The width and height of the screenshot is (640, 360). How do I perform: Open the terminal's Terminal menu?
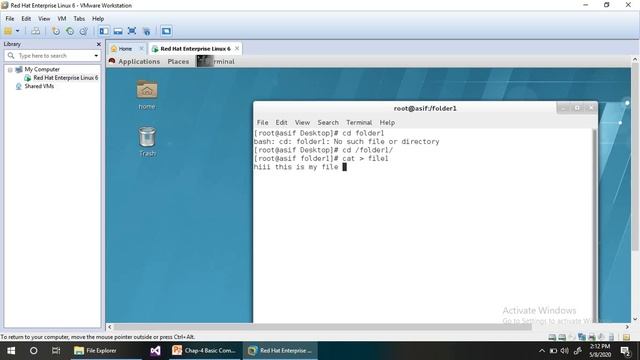(x=359, y=122)
